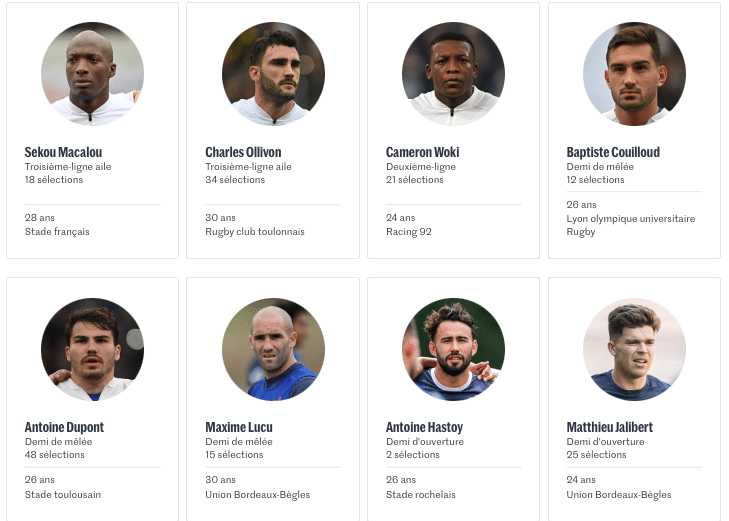
Task: Click Charles Ollivon's portrait photo
Action: (x=273, y=74)
